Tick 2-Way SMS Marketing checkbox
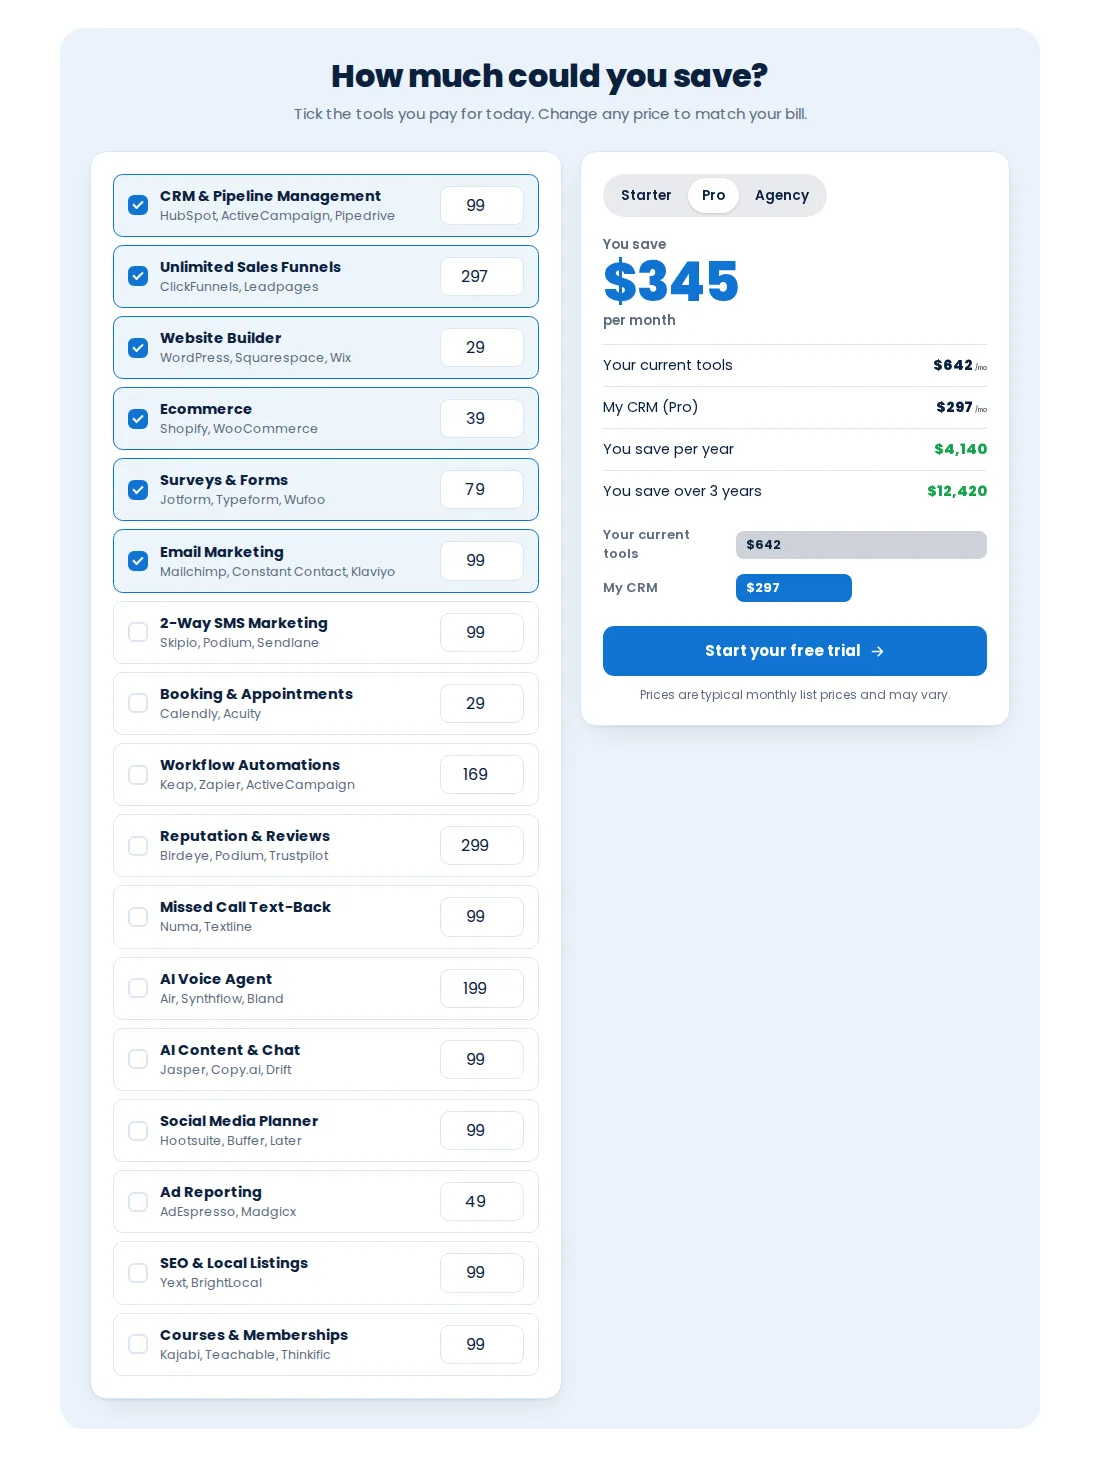The width and height of the screenshot is (1100, 1457). pyautogui.click(x=138, y=632)
